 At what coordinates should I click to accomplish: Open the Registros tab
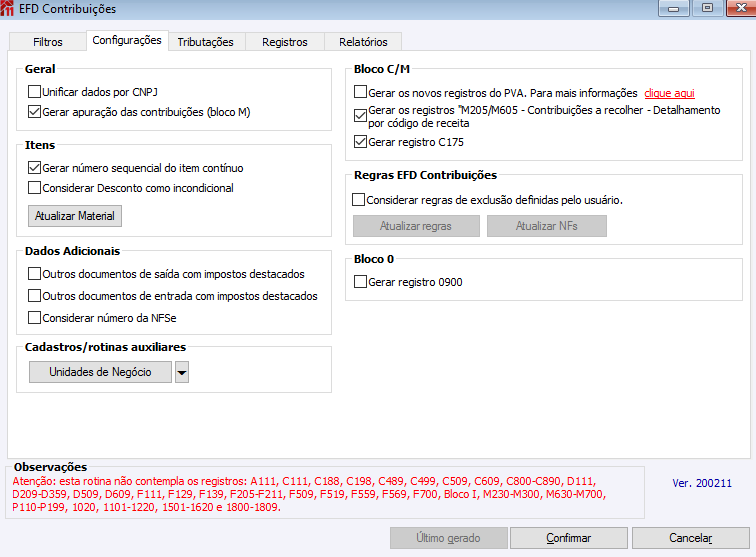[x=285, y=42]
